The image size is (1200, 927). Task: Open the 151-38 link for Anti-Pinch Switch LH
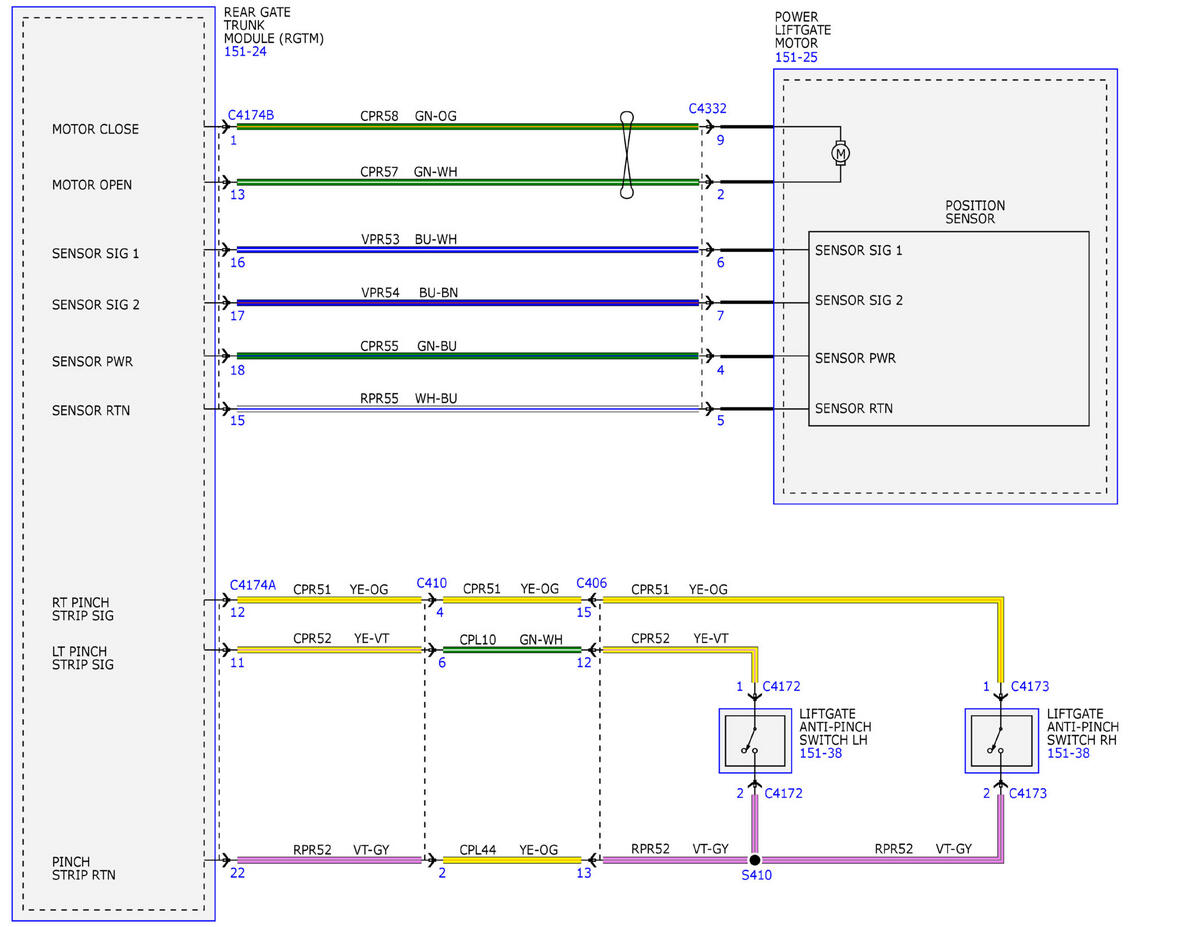pyautogui.click(x=820, y=753)
